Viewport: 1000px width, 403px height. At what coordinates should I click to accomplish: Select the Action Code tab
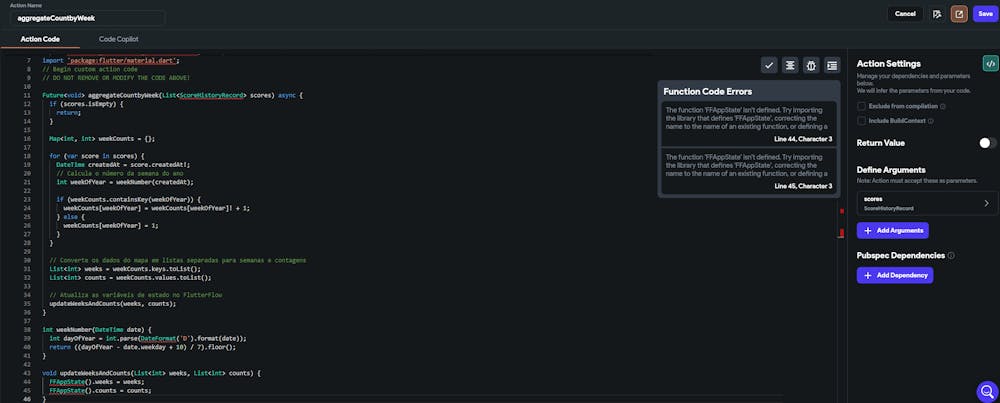40,39
